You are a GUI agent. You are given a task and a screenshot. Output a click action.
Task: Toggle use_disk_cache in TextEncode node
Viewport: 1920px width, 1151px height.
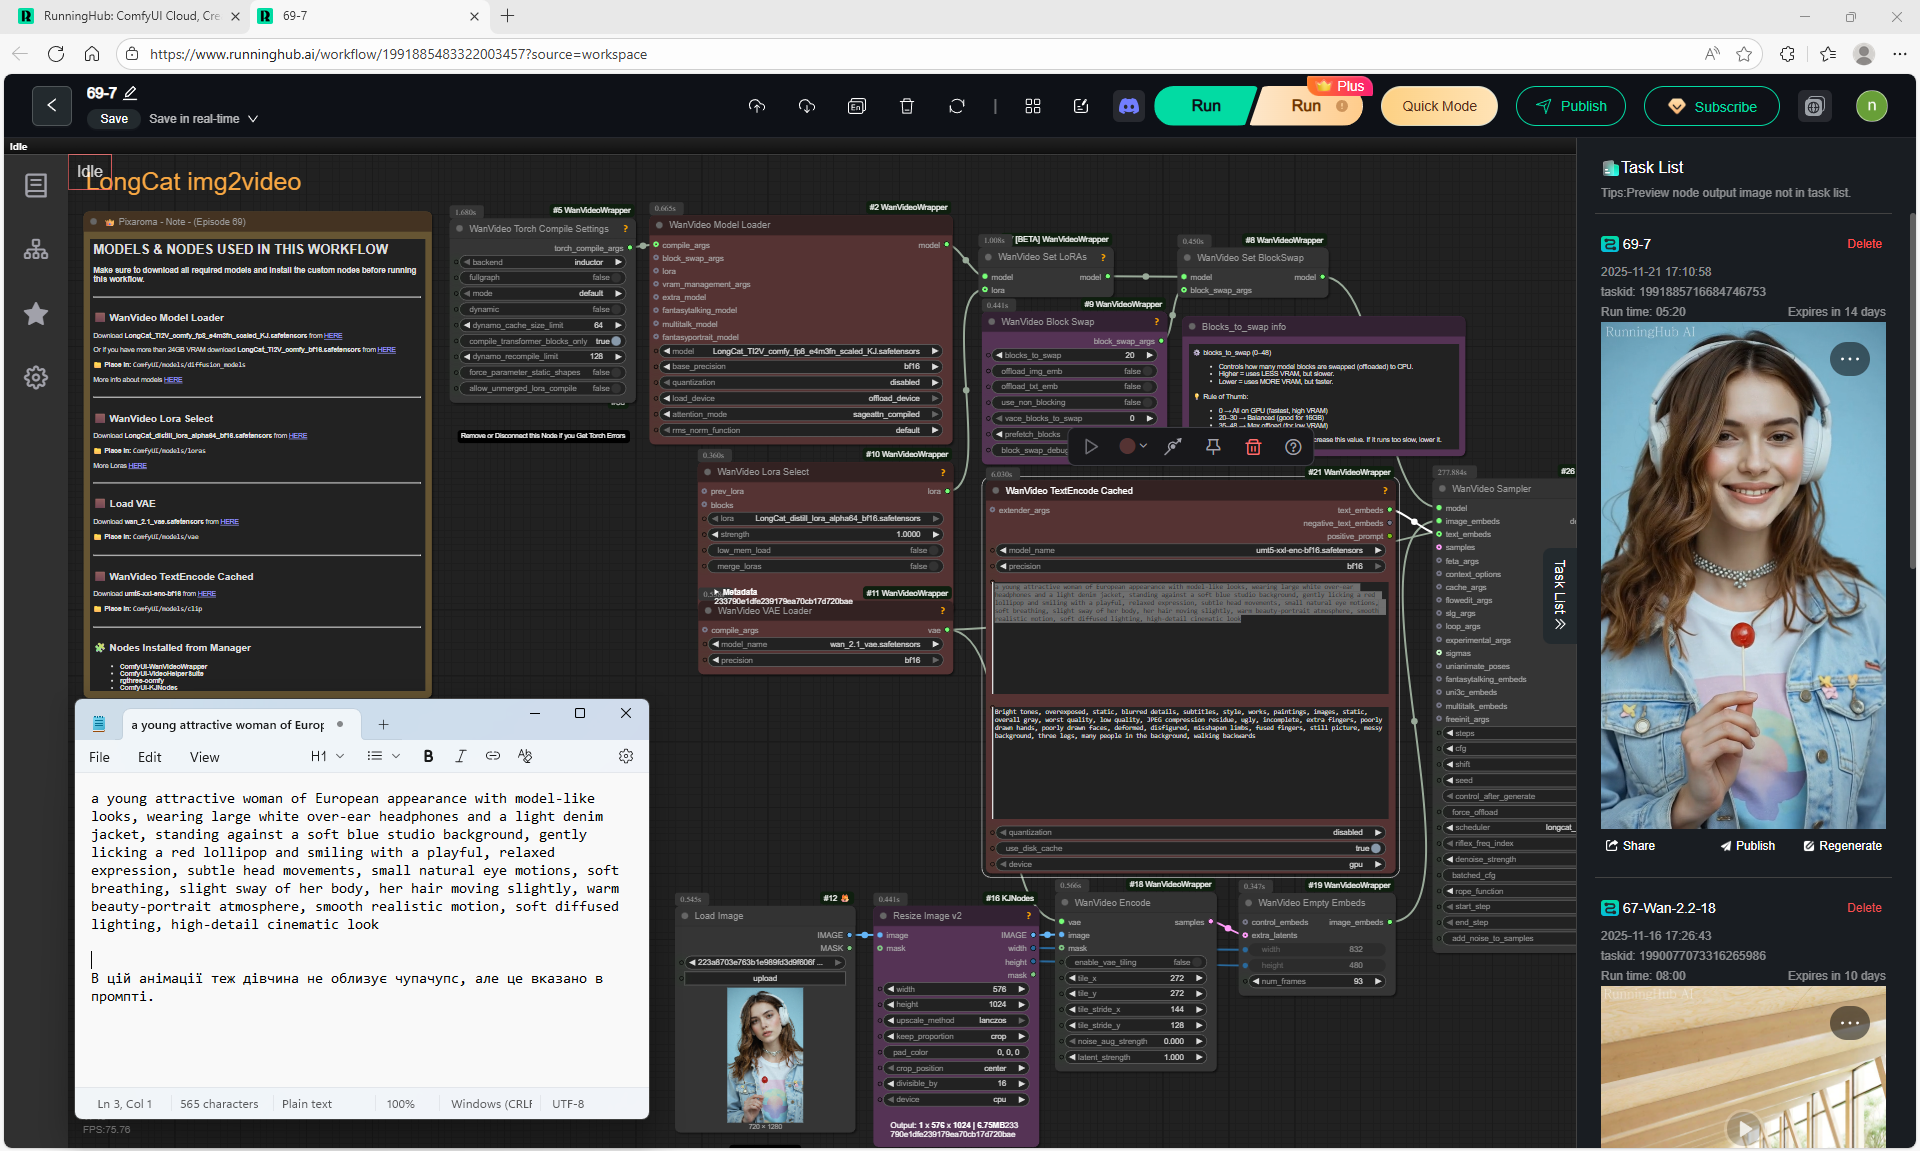1376,848
